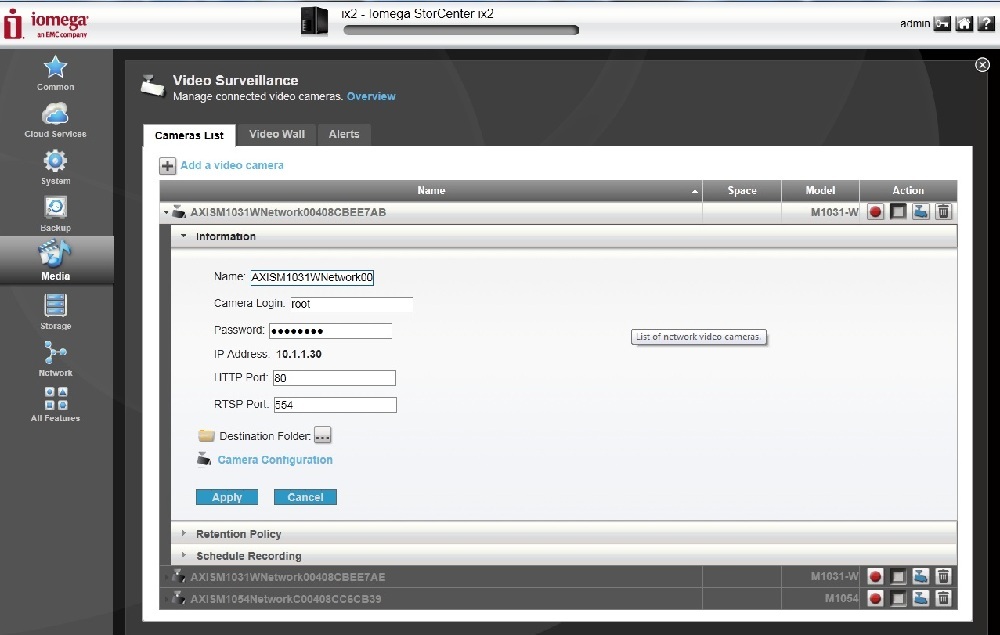
Task: Expand camera row AXISM1054NetworkC00408CC6CB39
Action: click(x=166, y=599)
